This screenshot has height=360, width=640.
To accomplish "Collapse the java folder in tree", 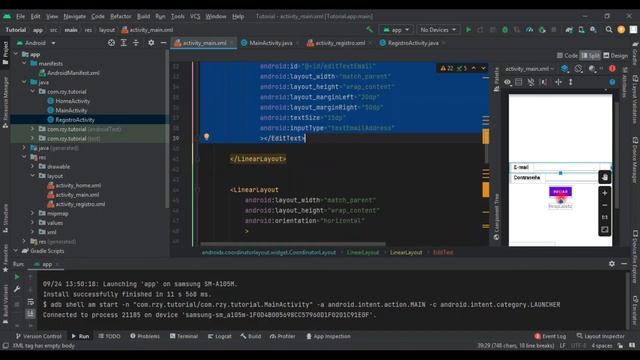I will tap(24, 82).
